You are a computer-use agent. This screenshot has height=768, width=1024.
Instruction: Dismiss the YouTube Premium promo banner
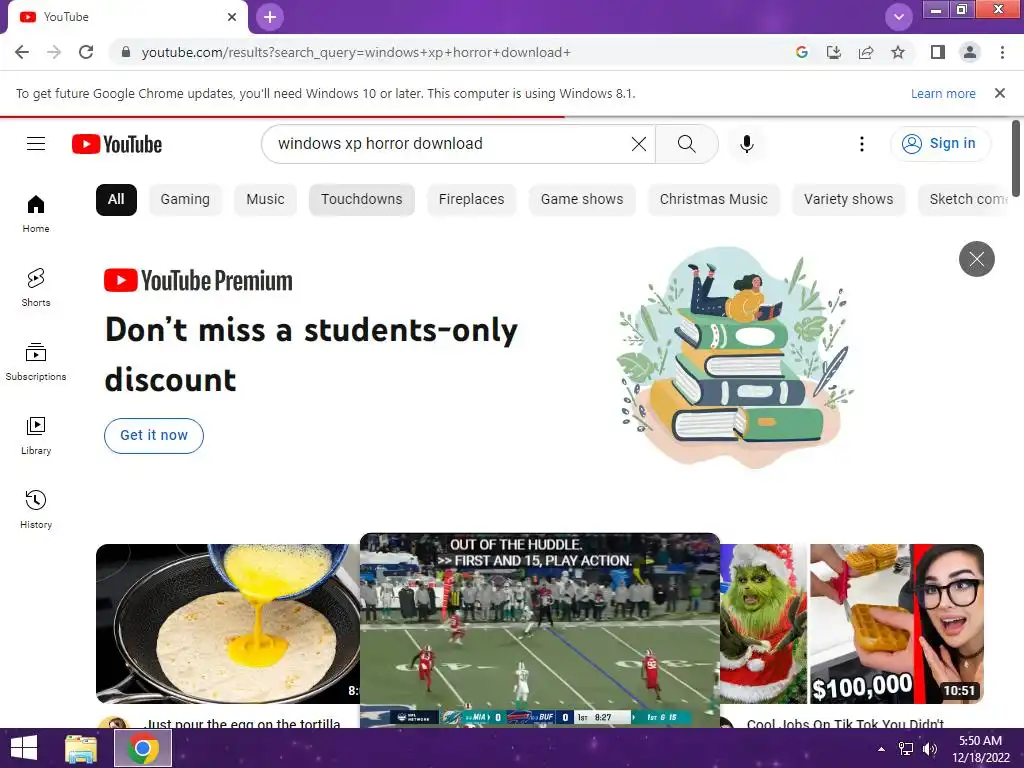(976, 259)
